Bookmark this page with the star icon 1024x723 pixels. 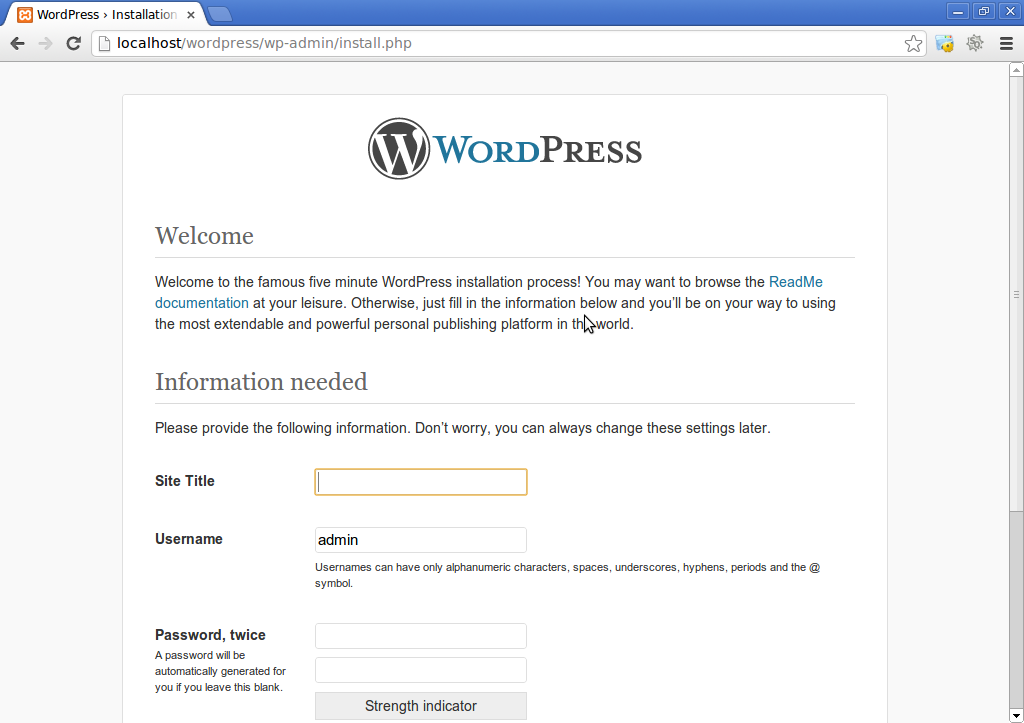[913, 44]
